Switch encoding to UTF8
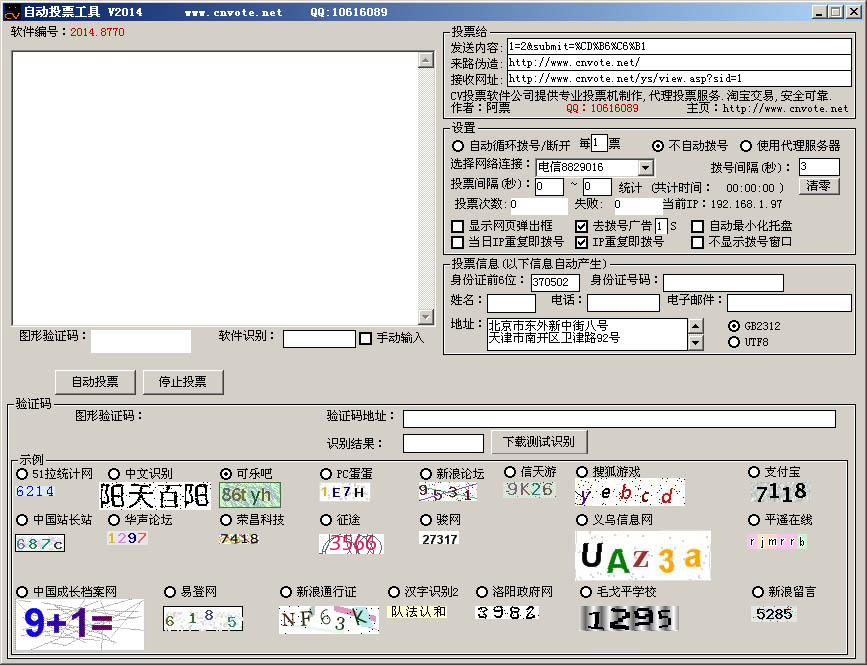The image size is (867, 666). [x=736, y=340]
